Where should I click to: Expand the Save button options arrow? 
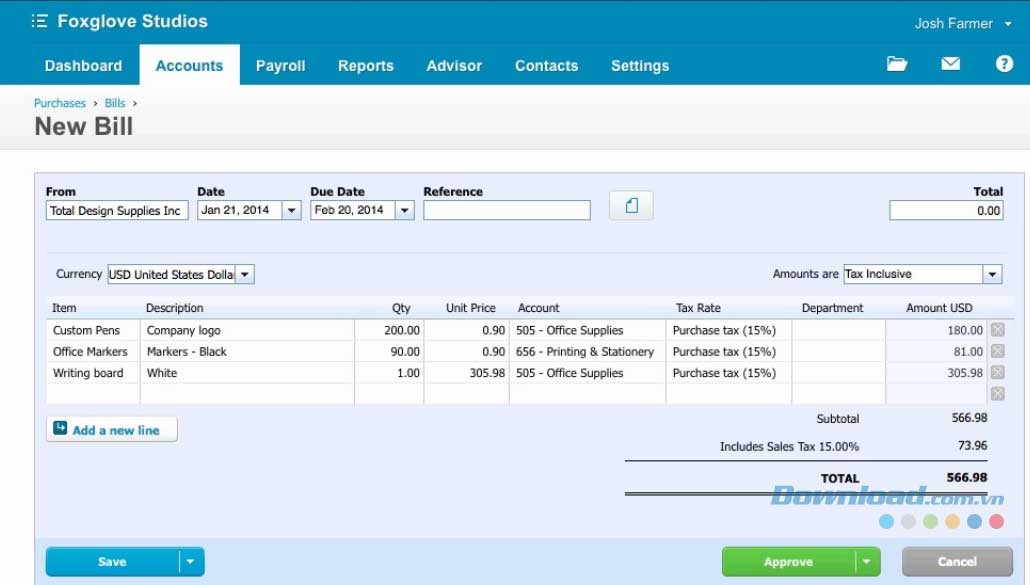[x=191, y=562]
